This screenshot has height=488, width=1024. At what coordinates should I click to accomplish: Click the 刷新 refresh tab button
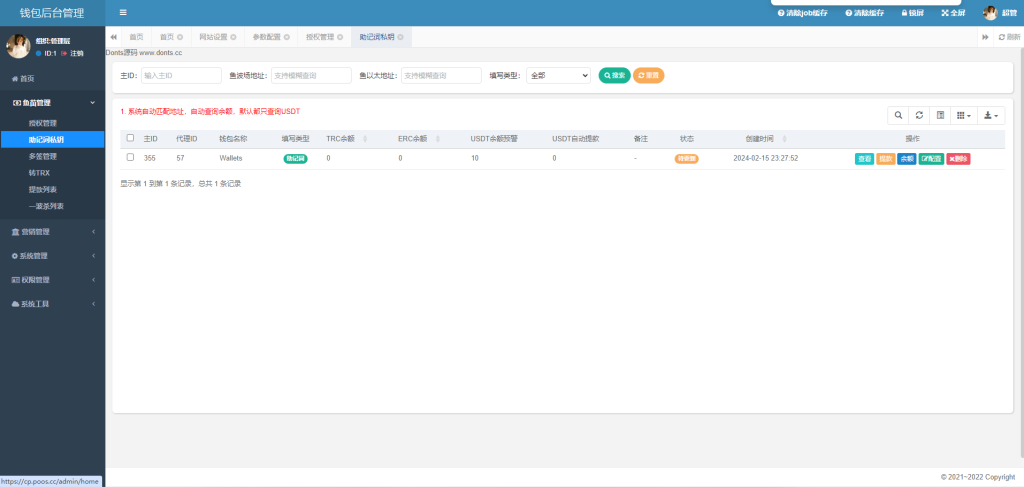pos(1009,37)
